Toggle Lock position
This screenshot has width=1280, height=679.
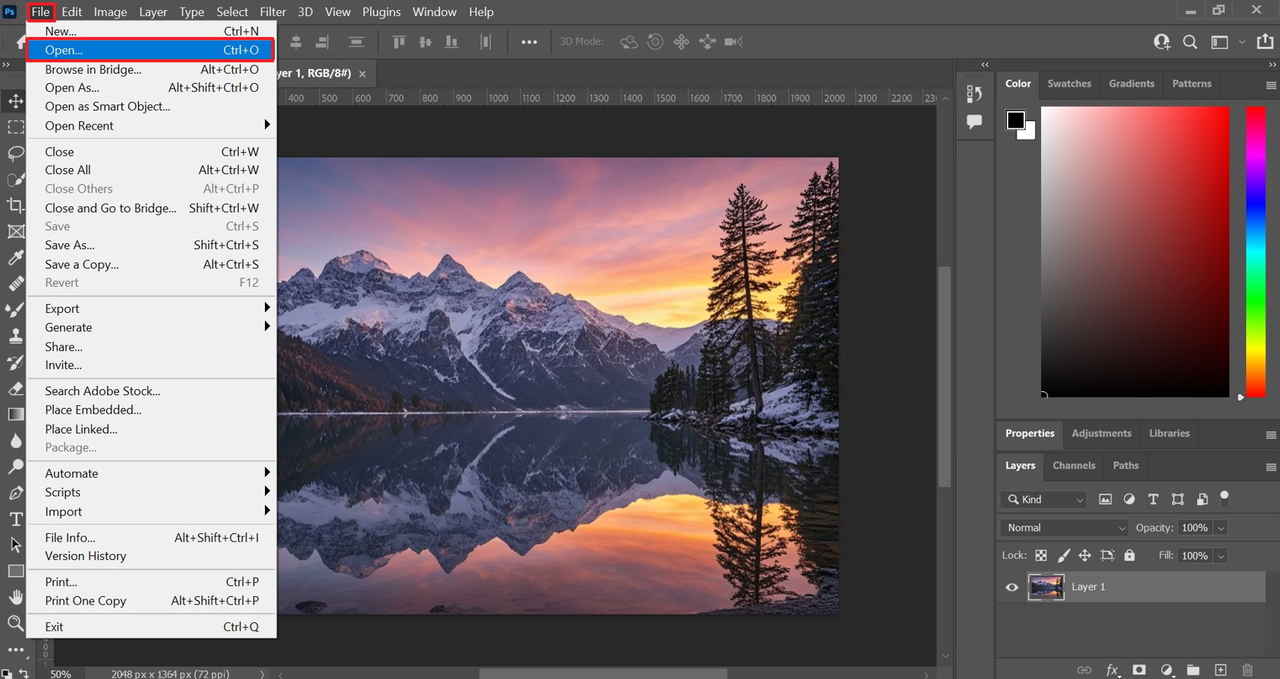pos(1085,555)
